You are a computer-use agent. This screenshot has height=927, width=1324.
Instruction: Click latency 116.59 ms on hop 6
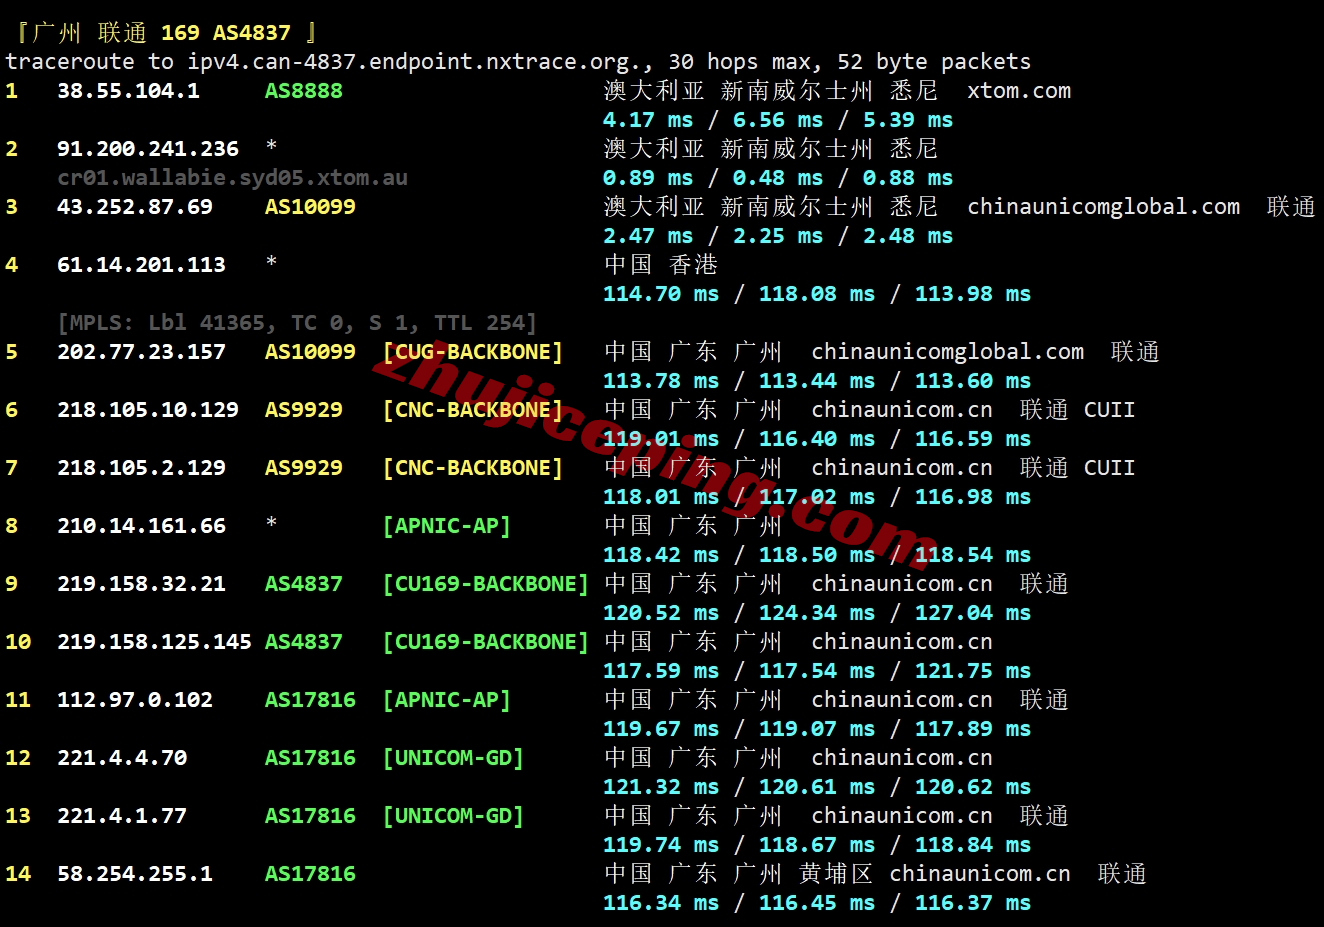[x=973, y=439]
